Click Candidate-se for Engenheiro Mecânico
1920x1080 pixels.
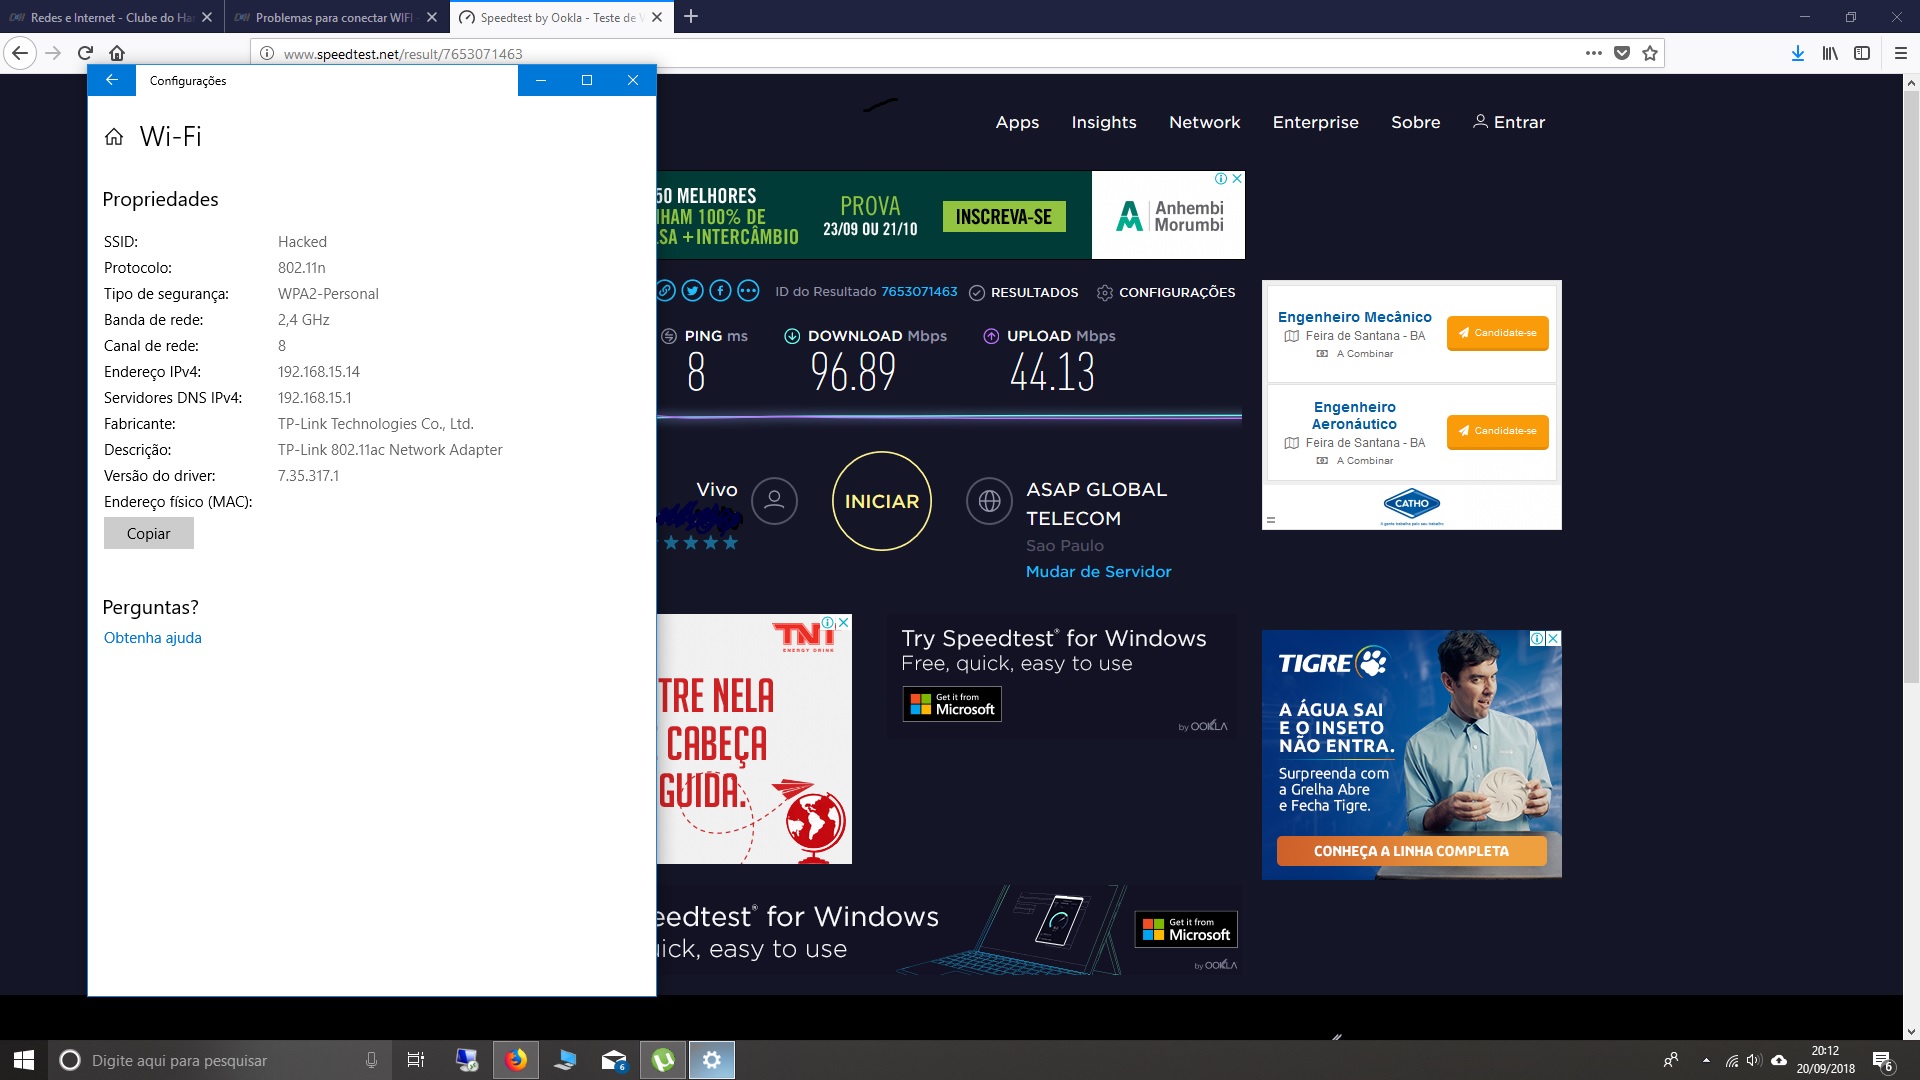click(1497, 333)
